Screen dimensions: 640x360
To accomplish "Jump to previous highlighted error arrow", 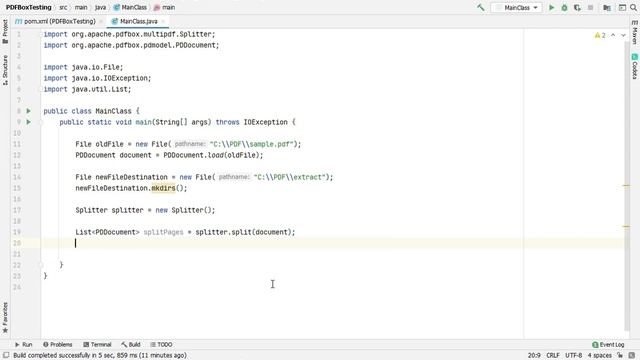I will (x=613, y=36).
